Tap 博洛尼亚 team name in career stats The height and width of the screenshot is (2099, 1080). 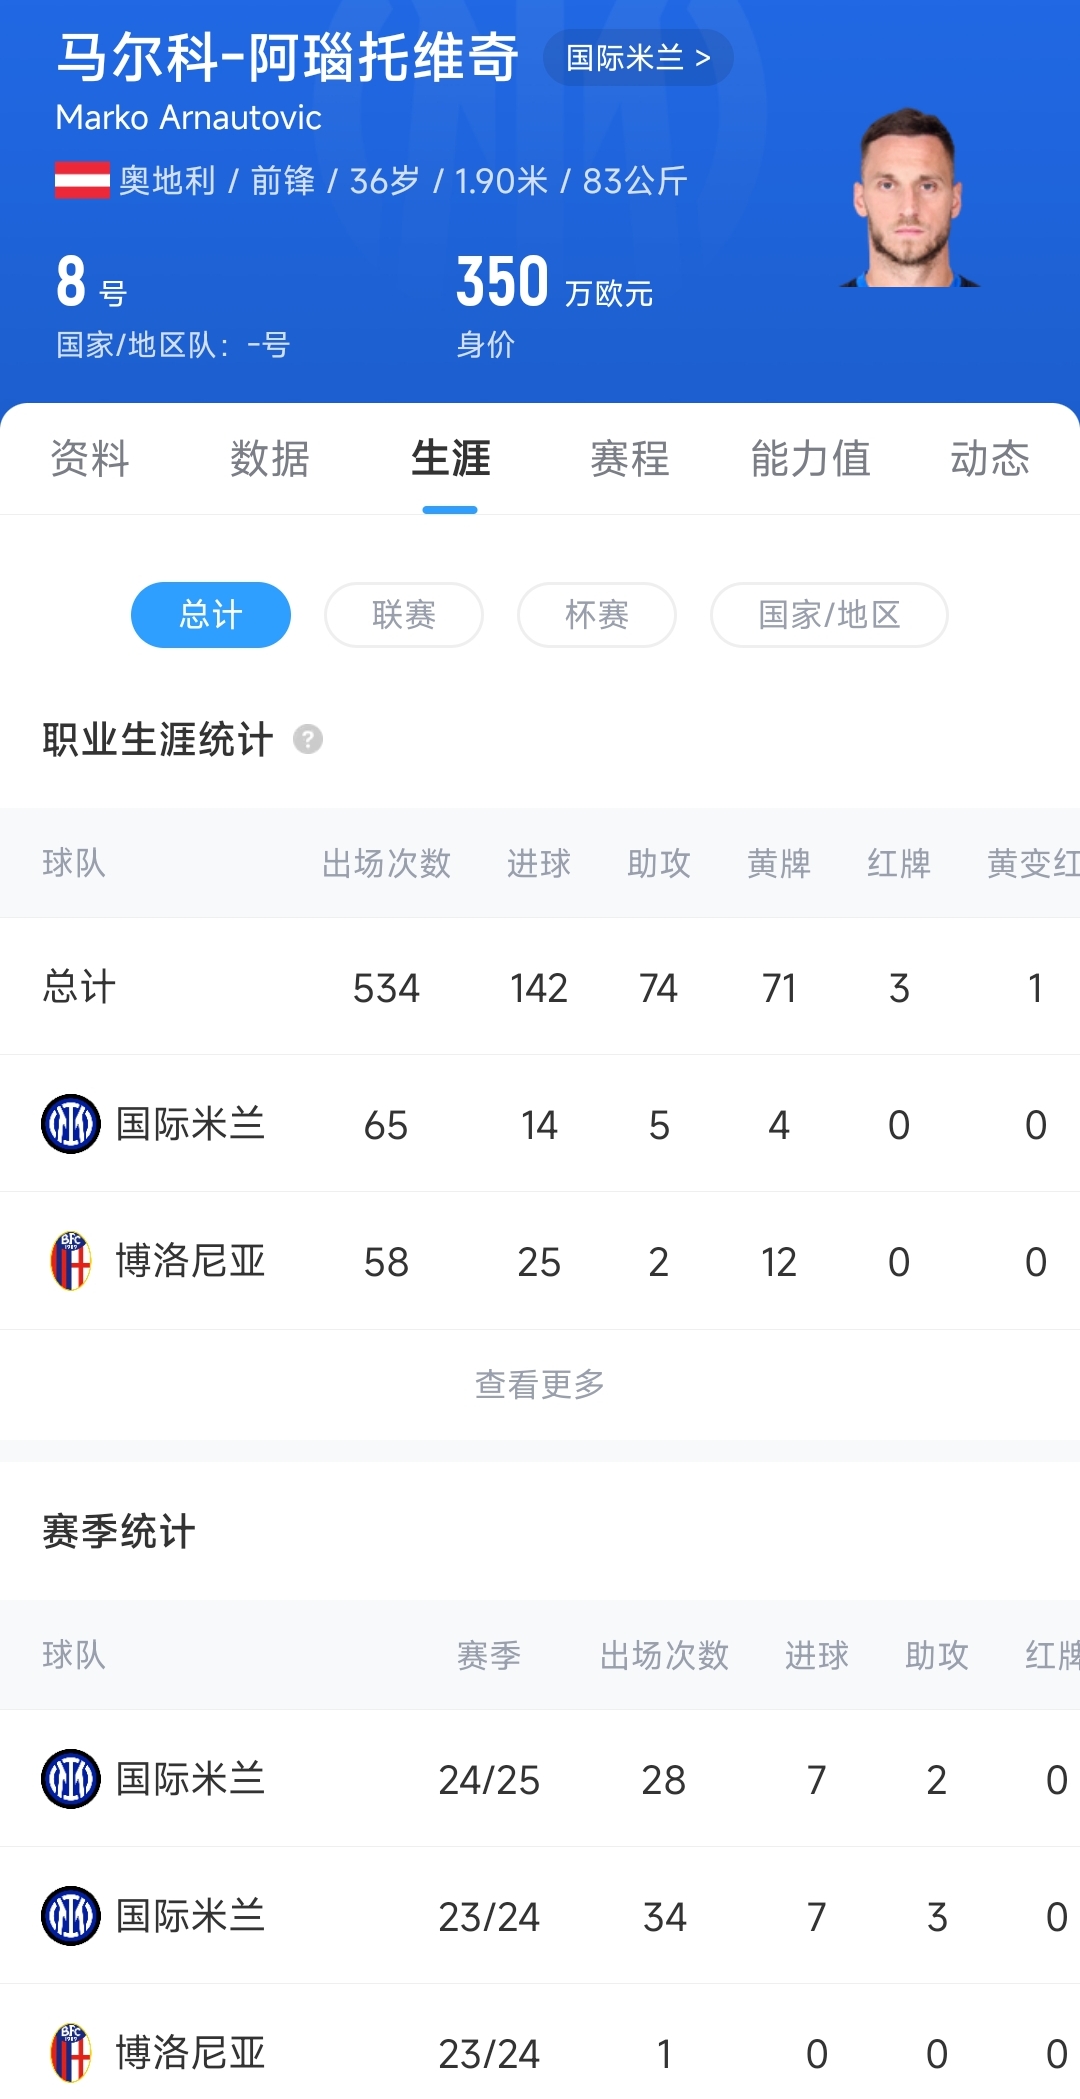pos(190,1261)
